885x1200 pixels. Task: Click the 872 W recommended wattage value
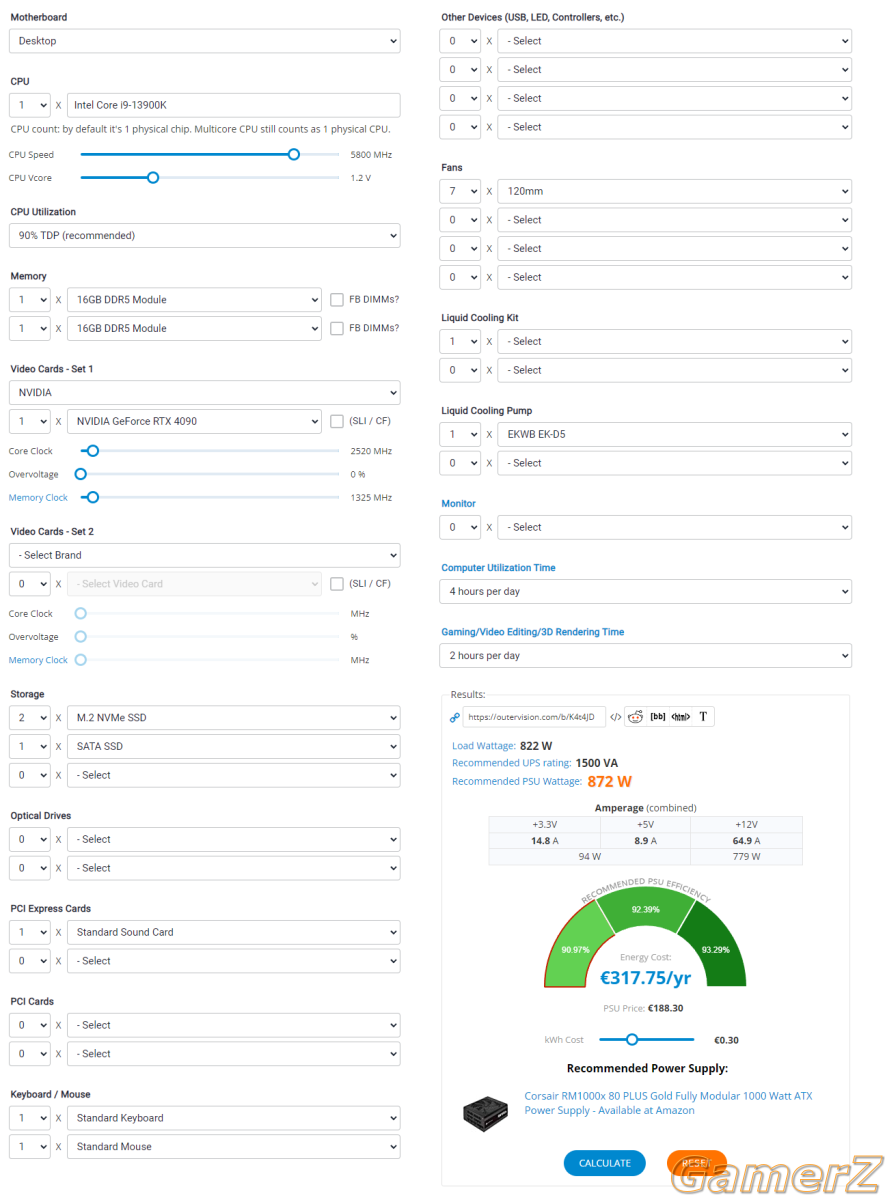[x=609, y=781]
